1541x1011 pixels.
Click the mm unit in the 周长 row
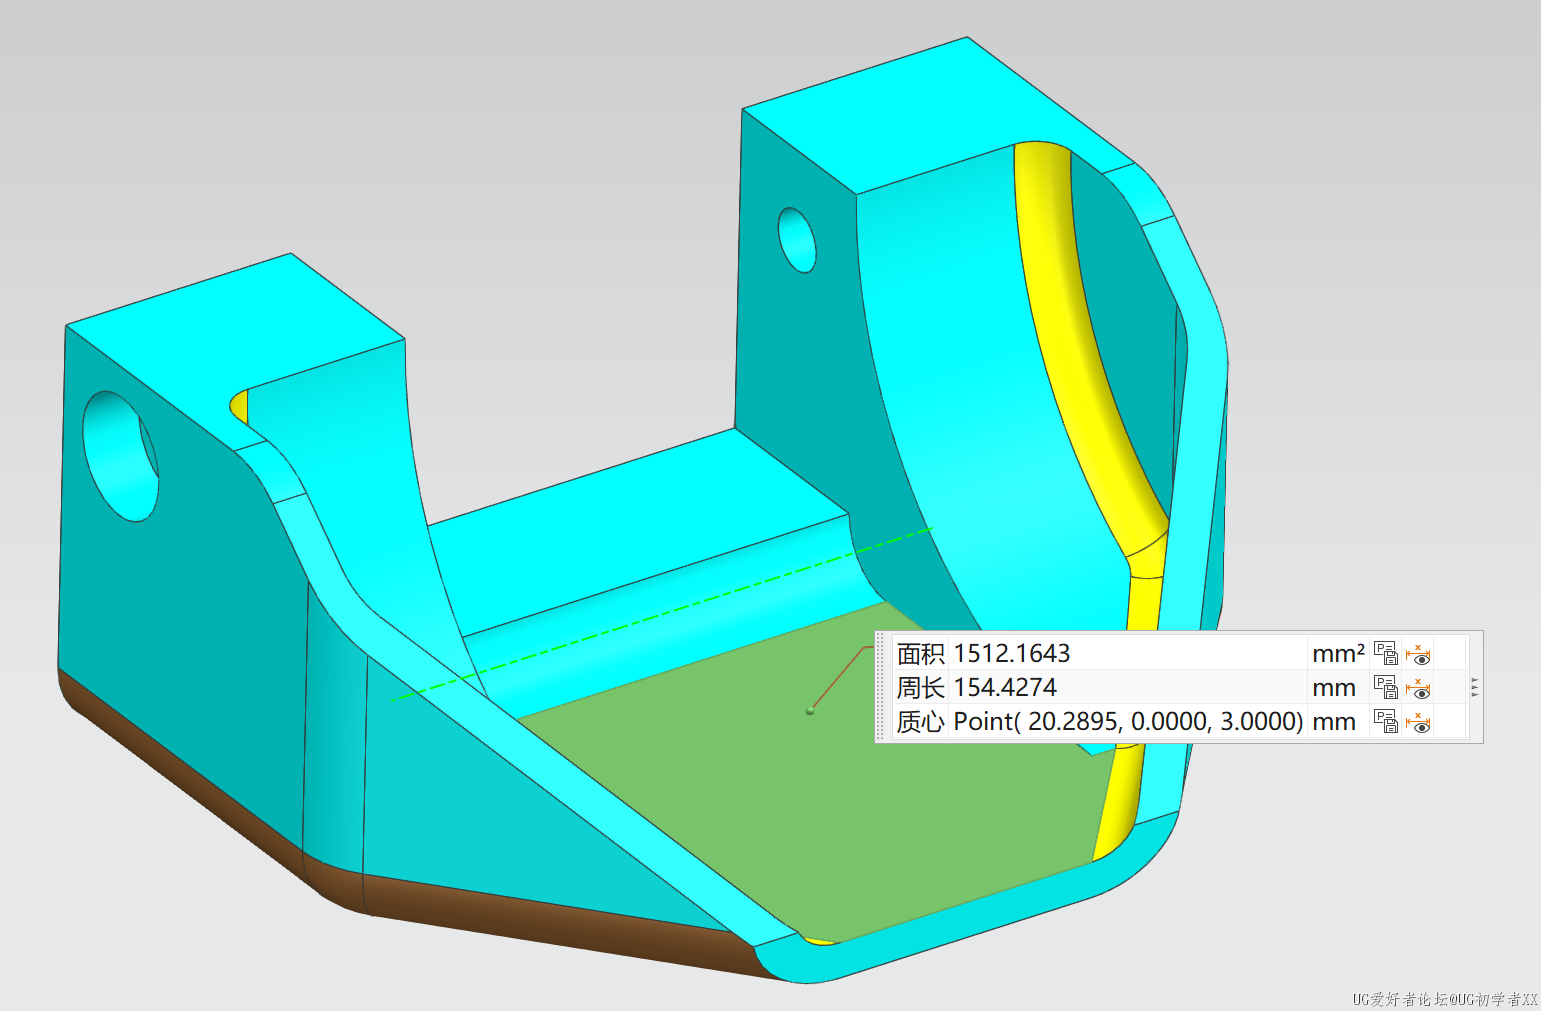pyautogui.click(x=1334, y=688)
